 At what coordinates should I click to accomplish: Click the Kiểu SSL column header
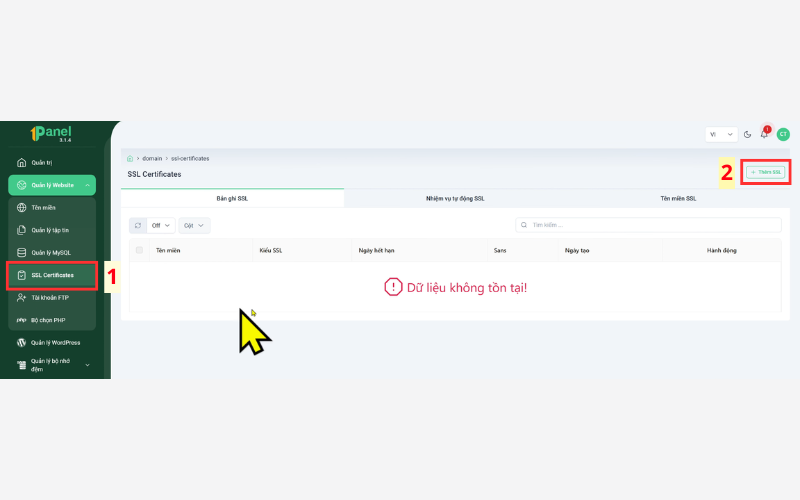(270, 251)
